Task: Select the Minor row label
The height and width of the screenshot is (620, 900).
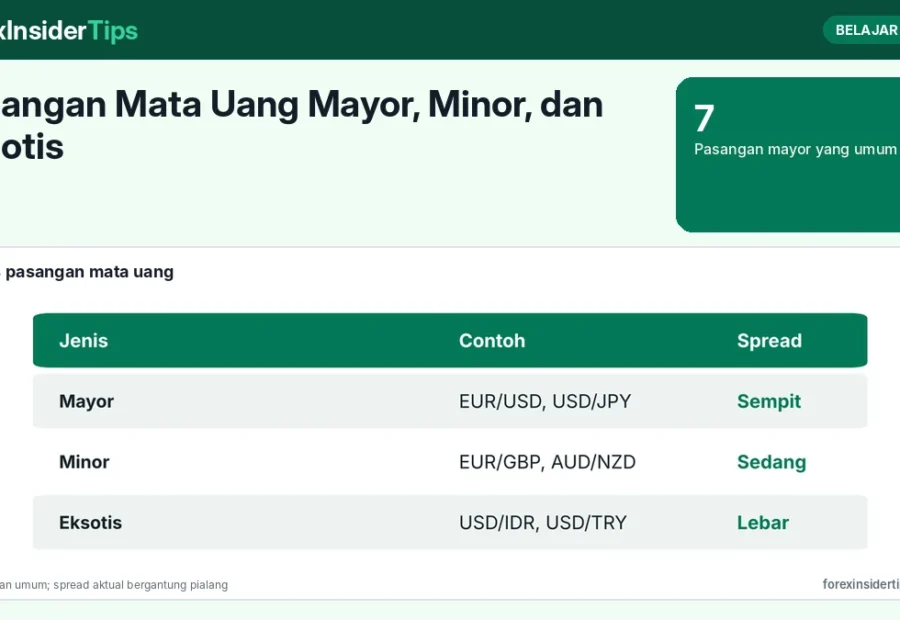Action: tap(84, 462)
